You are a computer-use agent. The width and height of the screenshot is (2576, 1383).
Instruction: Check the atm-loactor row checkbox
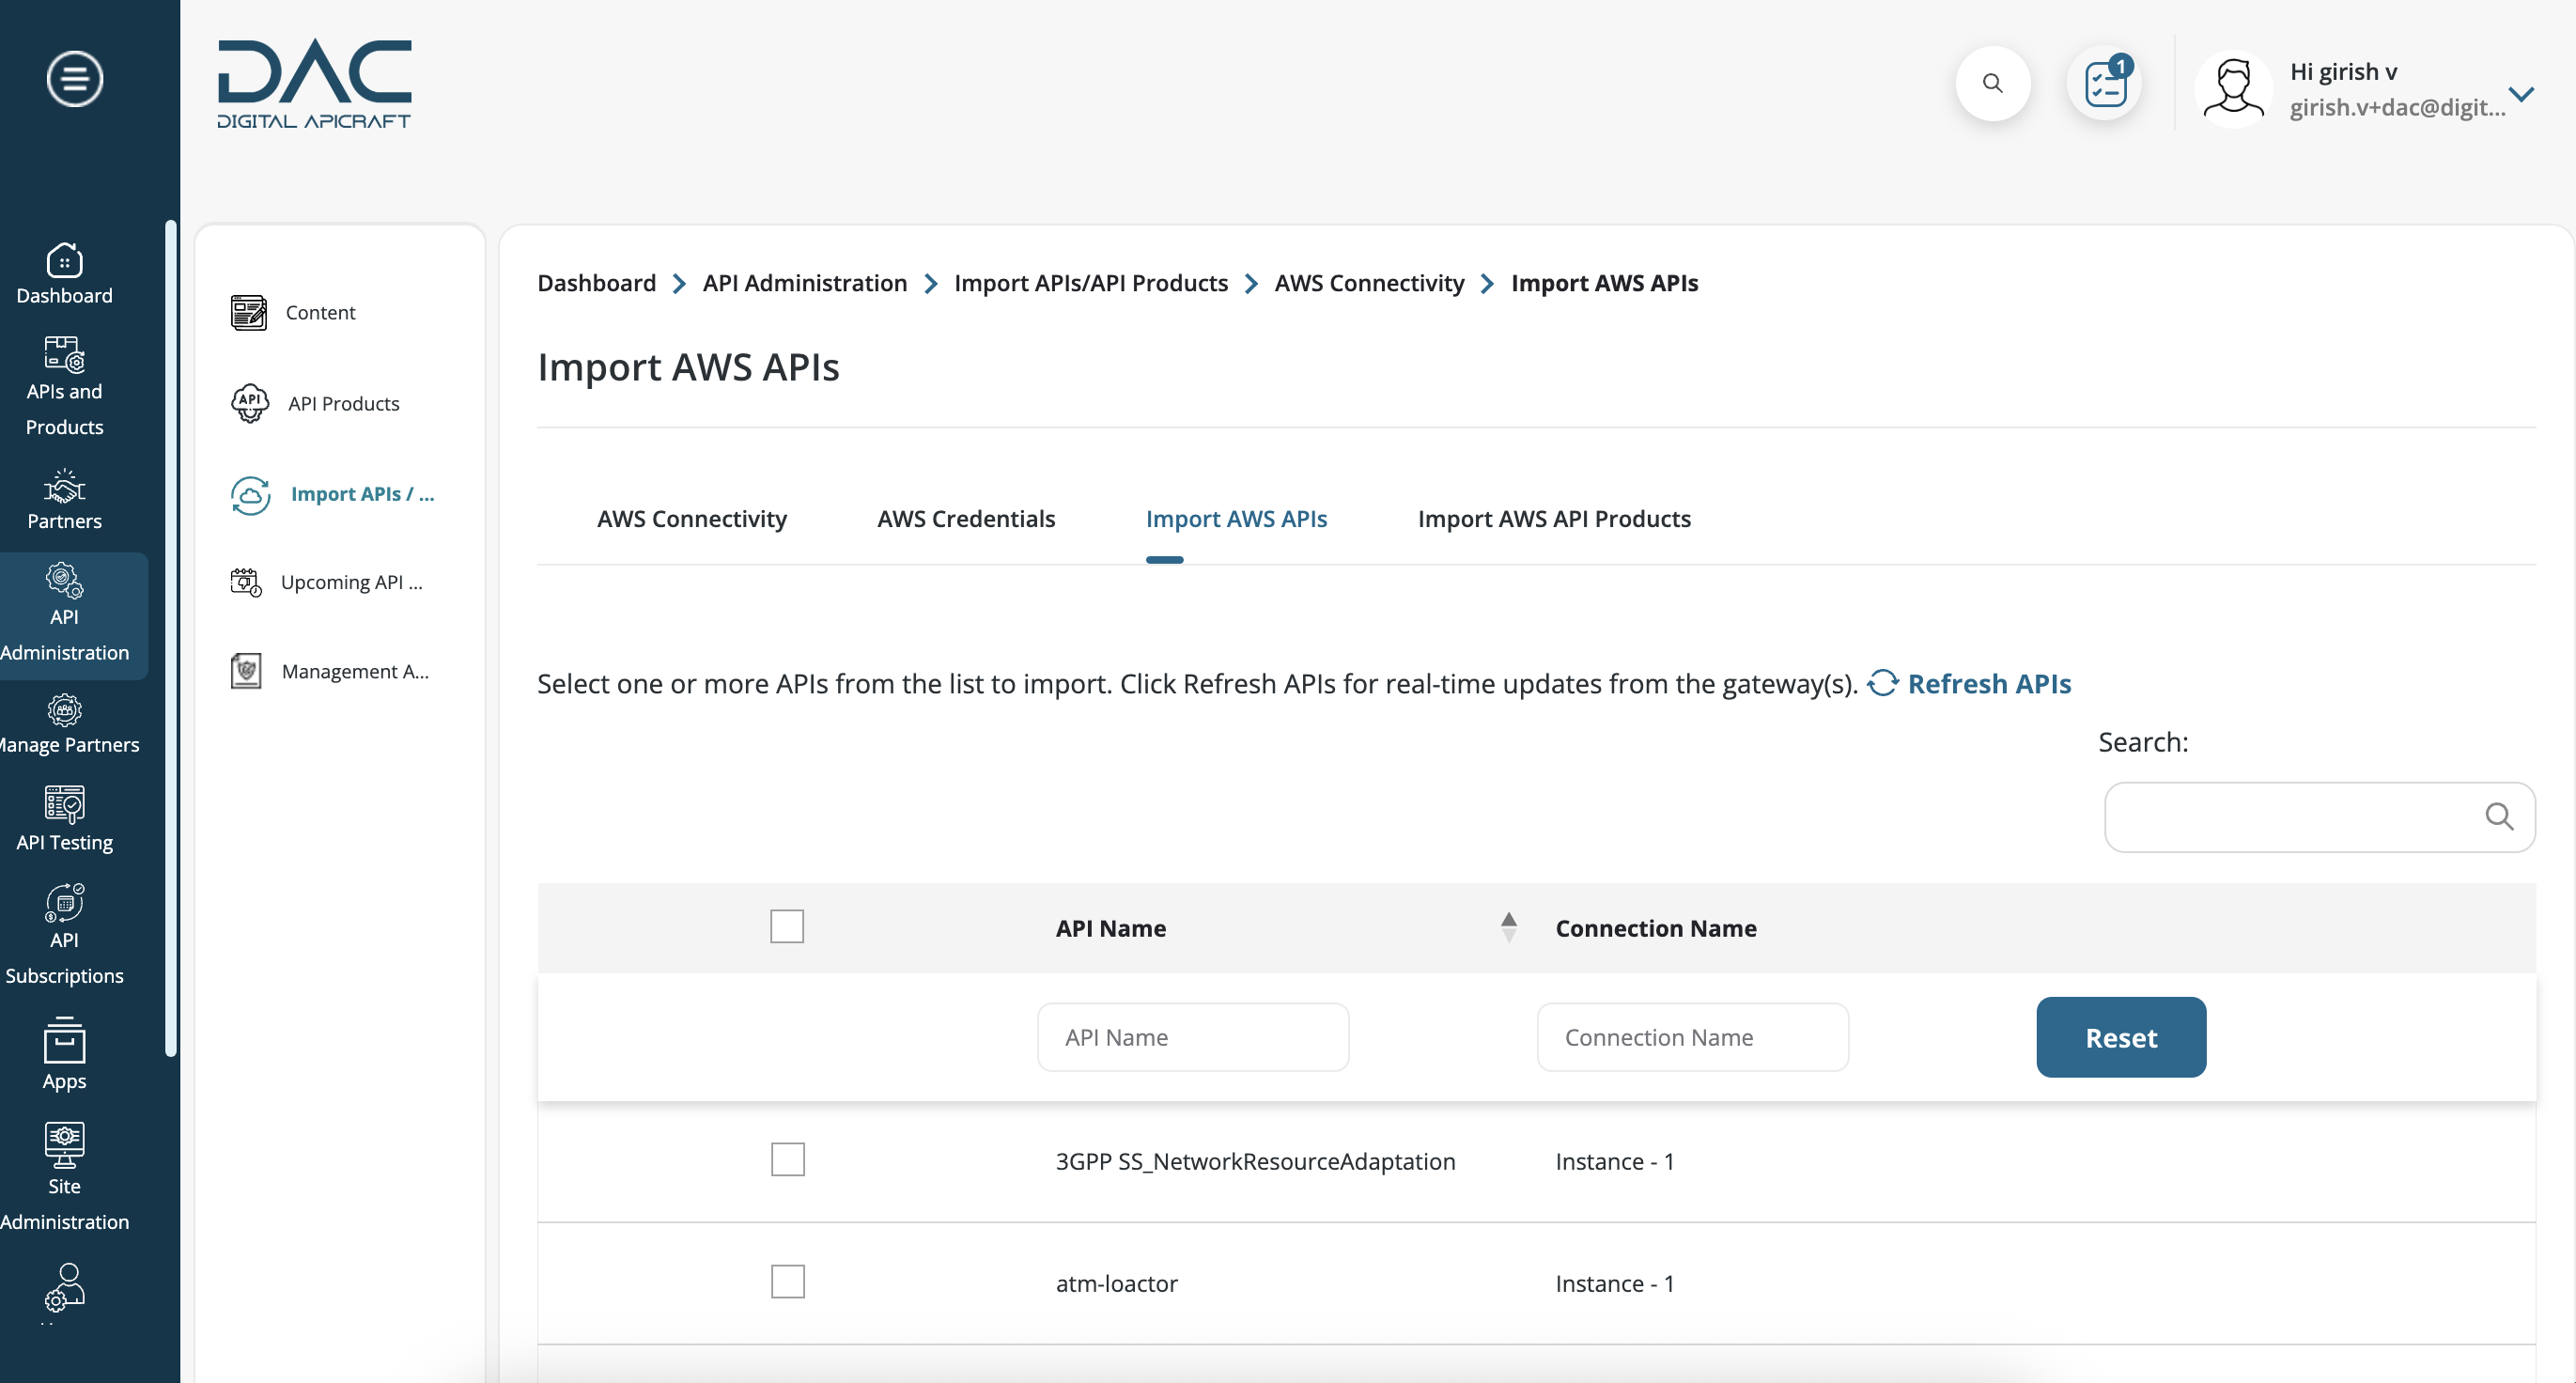click(x=787, y=1282)
